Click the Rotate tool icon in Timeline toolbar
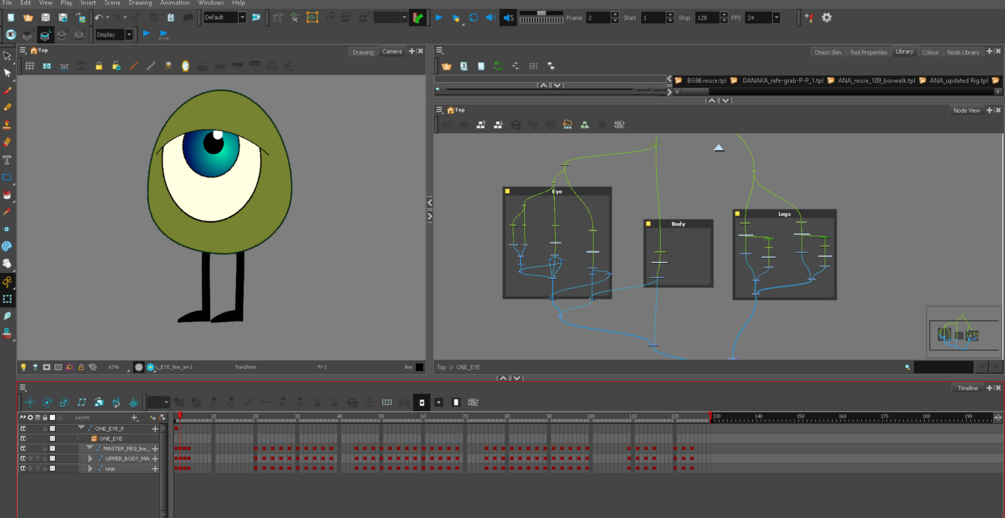The height and width of the screenshot is (518, 1005). [x=47, y=402]
